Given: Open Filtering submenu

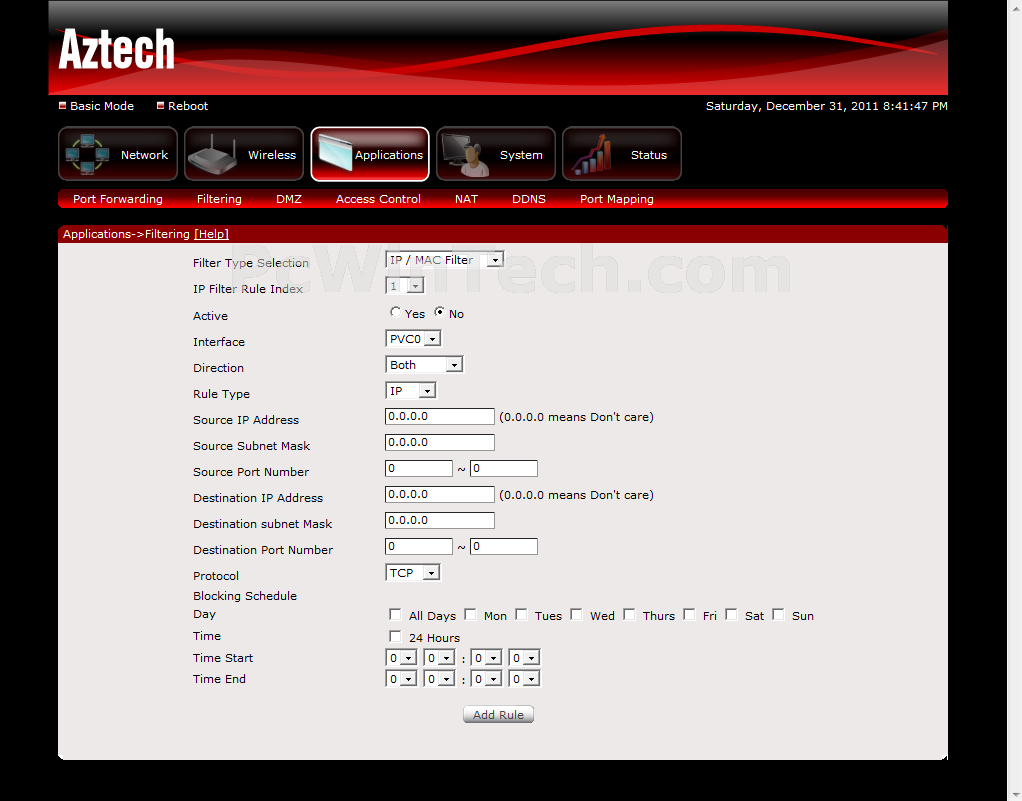Looking at the screenshot, I should (219, 199).
